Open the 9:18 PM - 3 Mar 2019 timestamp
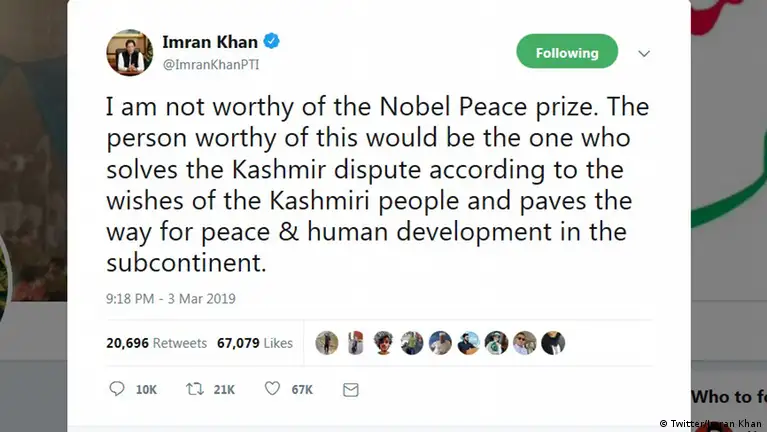767x432 pixels. [171, 298]
